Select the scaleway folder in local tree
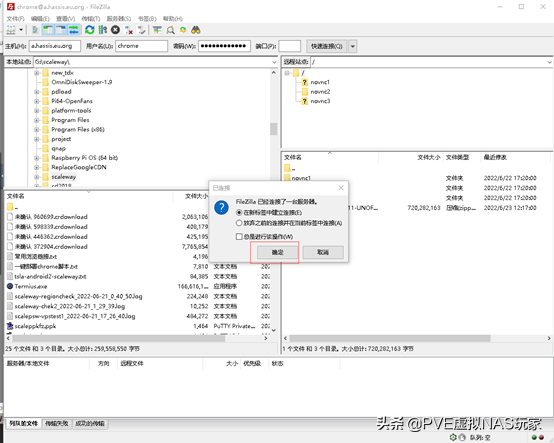Viewport: 554px width, 443px height. [64, 177]
